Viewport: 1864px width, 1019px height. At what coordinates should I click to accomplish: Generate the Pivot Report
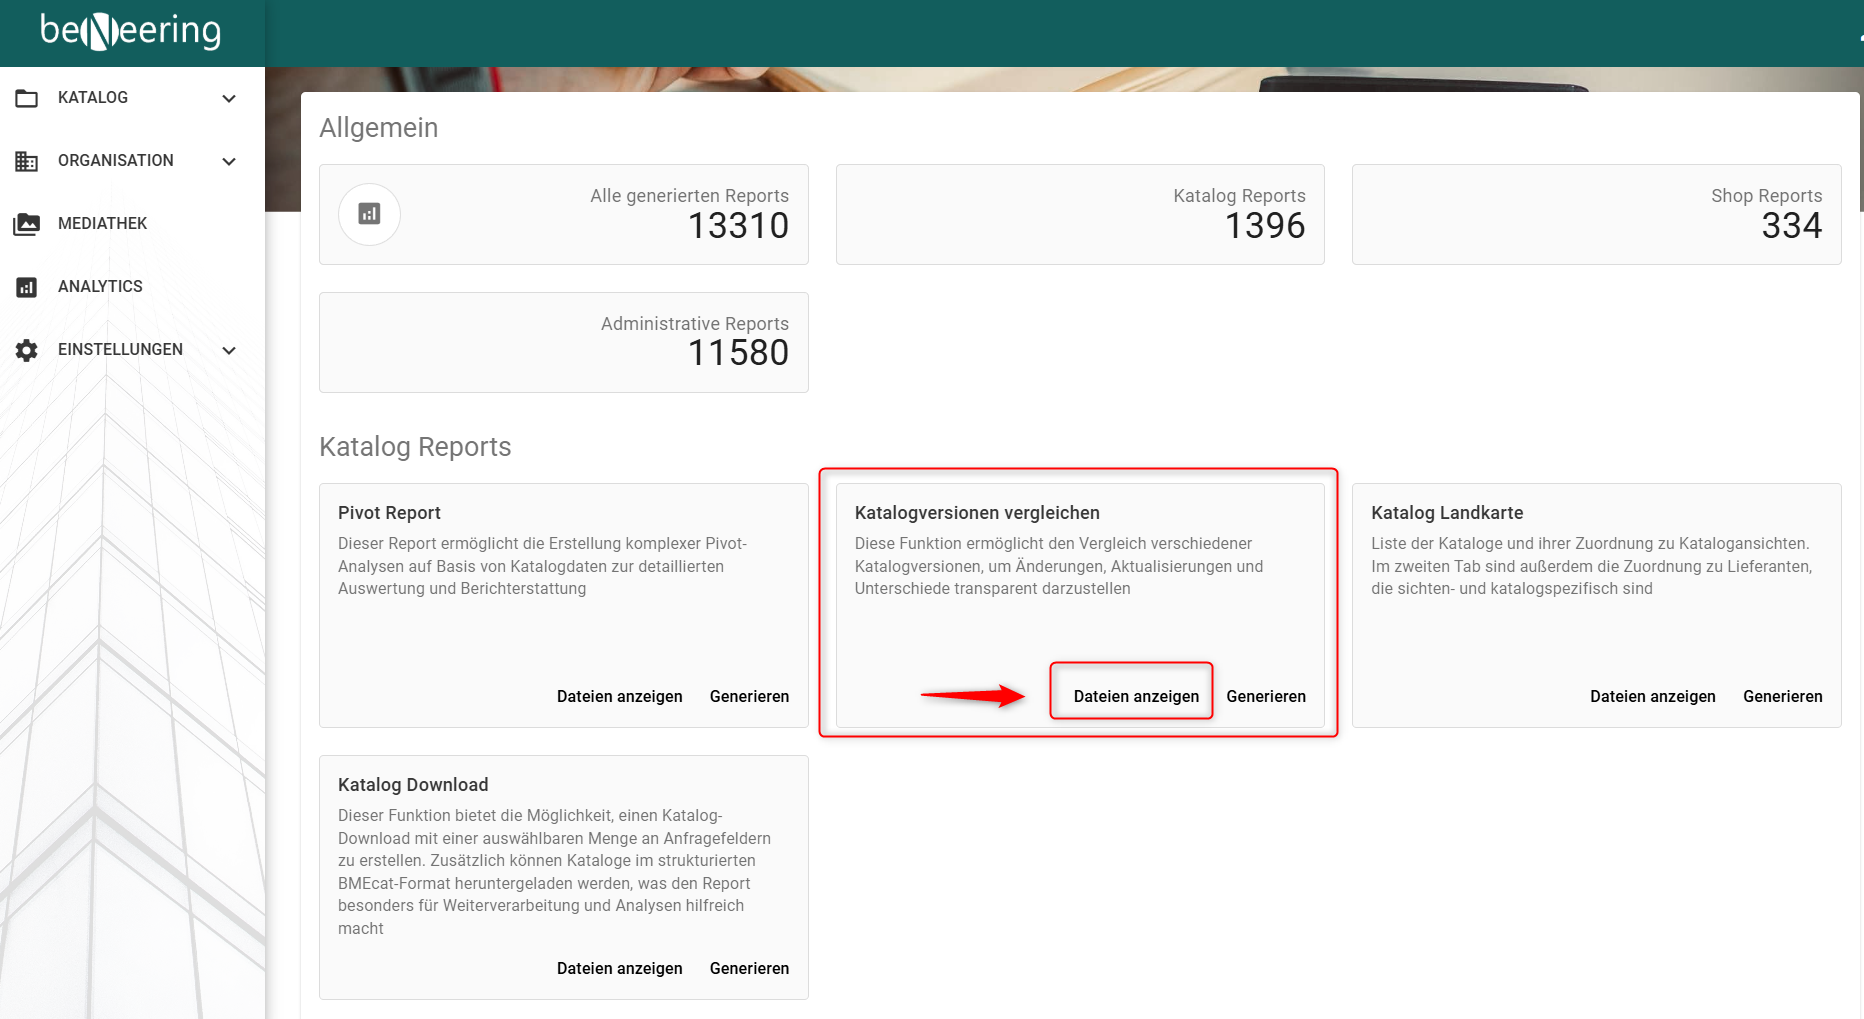pos(749,696)
